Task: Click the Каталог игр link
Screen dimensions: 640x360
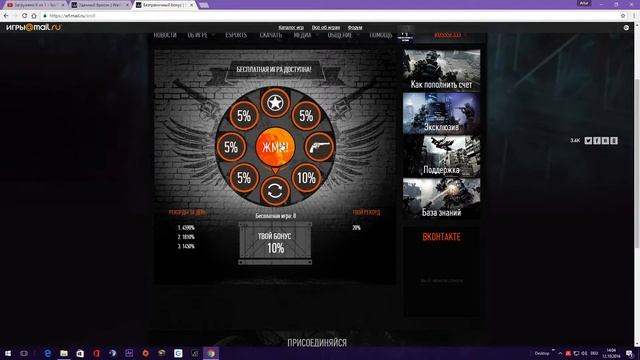Action: click(291, 27)
